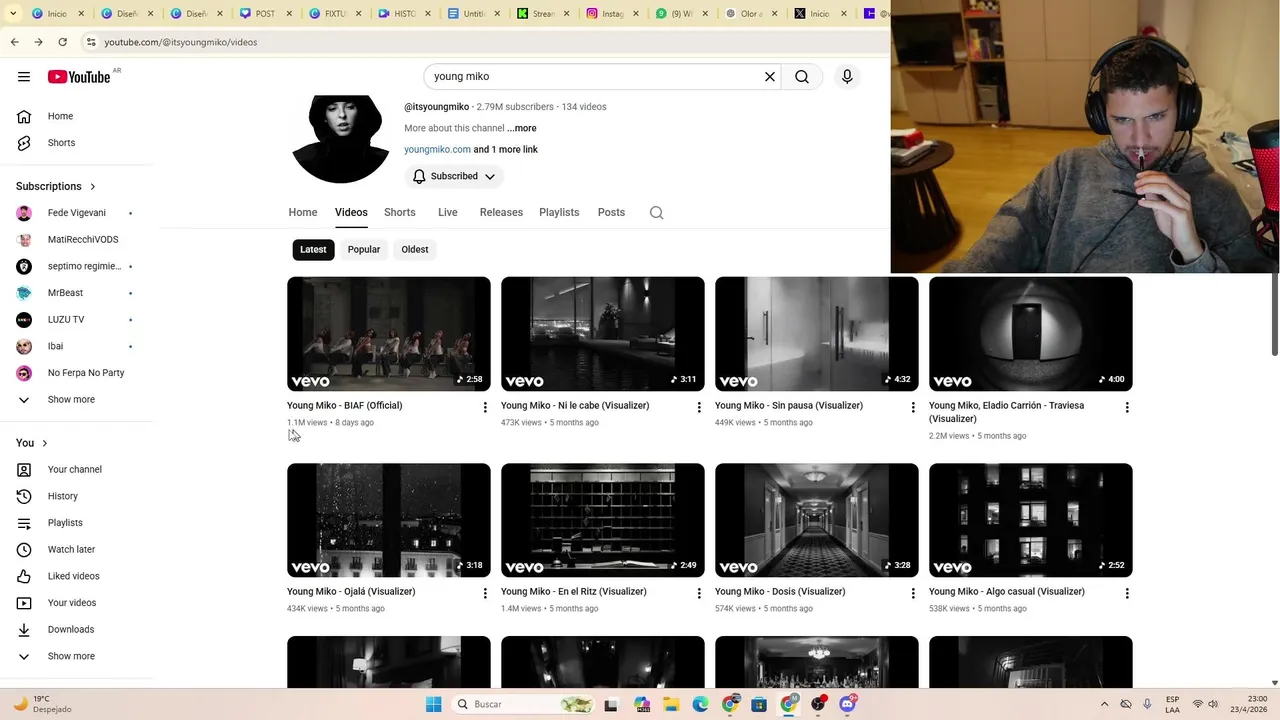Screen dimensions: 1280x720
Task: Open Young Miko - Ojalá (Visualizer) title
Action: coord(351,592)
